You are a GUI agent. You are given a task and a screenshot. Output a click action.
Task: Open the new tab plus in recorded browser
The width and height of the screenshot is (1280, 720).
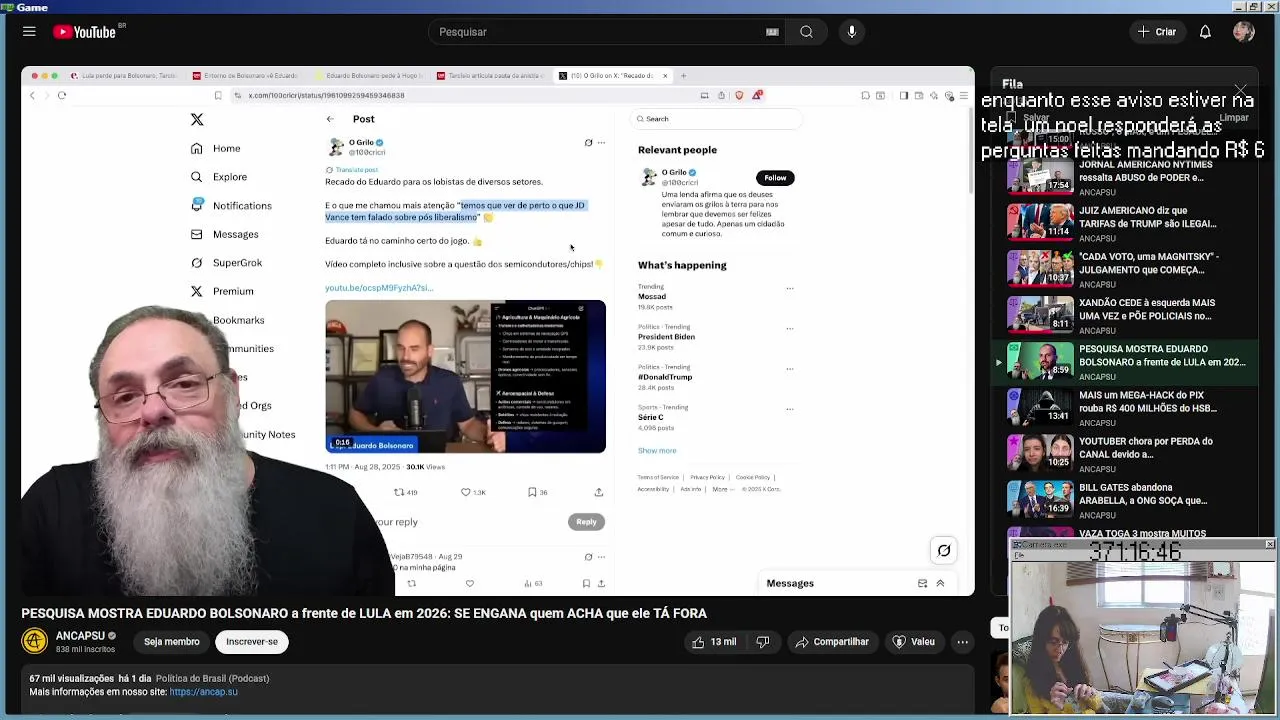[684, 76]
